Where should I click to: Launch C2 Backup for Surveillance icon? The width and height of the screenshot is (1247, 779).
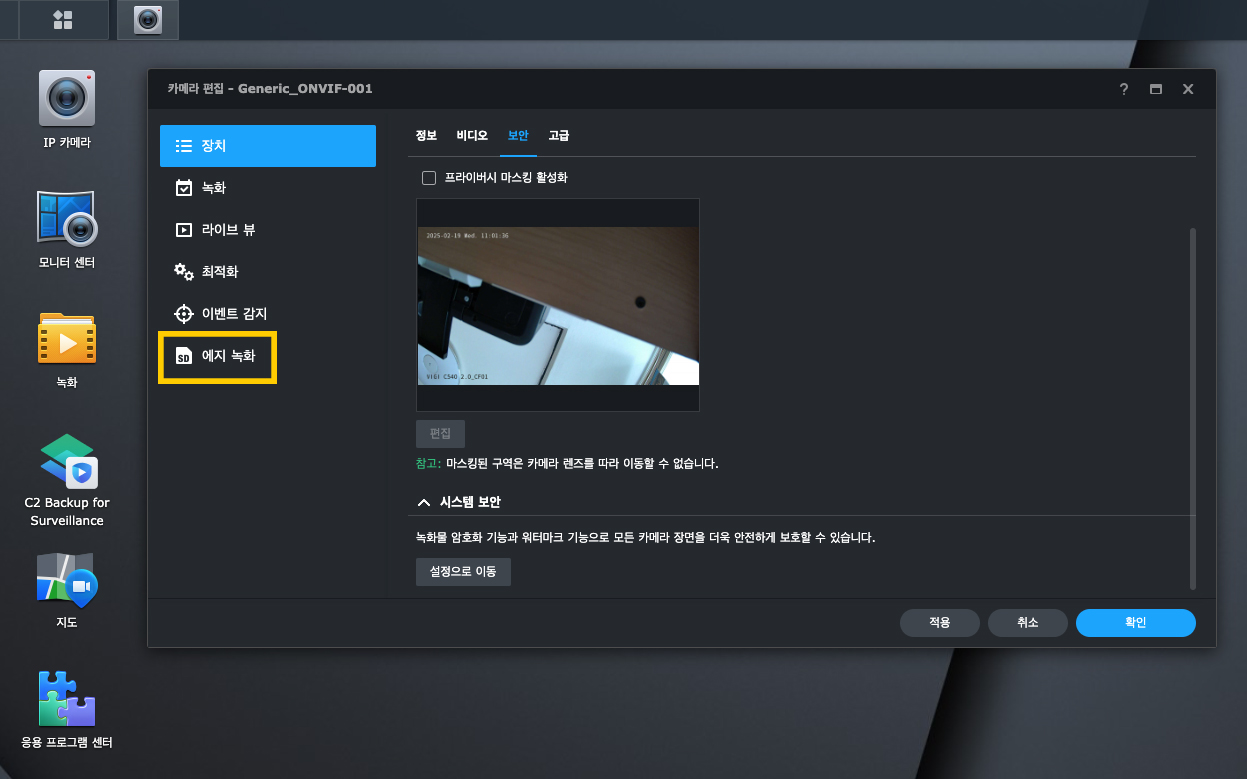(67, 460)
